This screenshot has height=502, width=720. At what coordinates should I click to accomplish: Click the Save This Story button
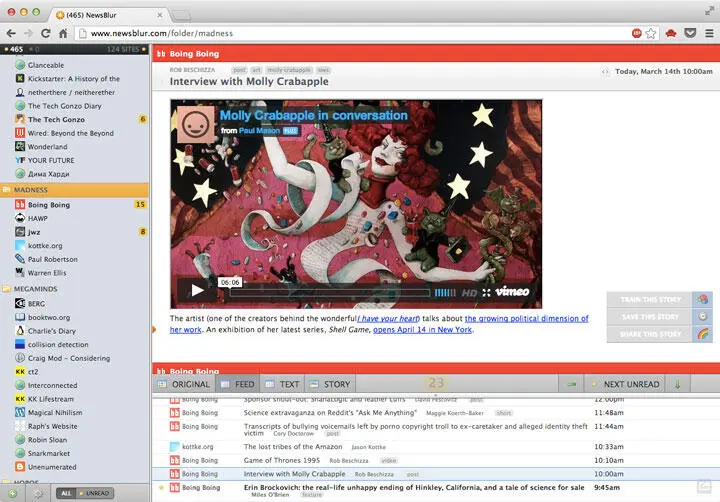pyautogui.click(x=659, y=316)
